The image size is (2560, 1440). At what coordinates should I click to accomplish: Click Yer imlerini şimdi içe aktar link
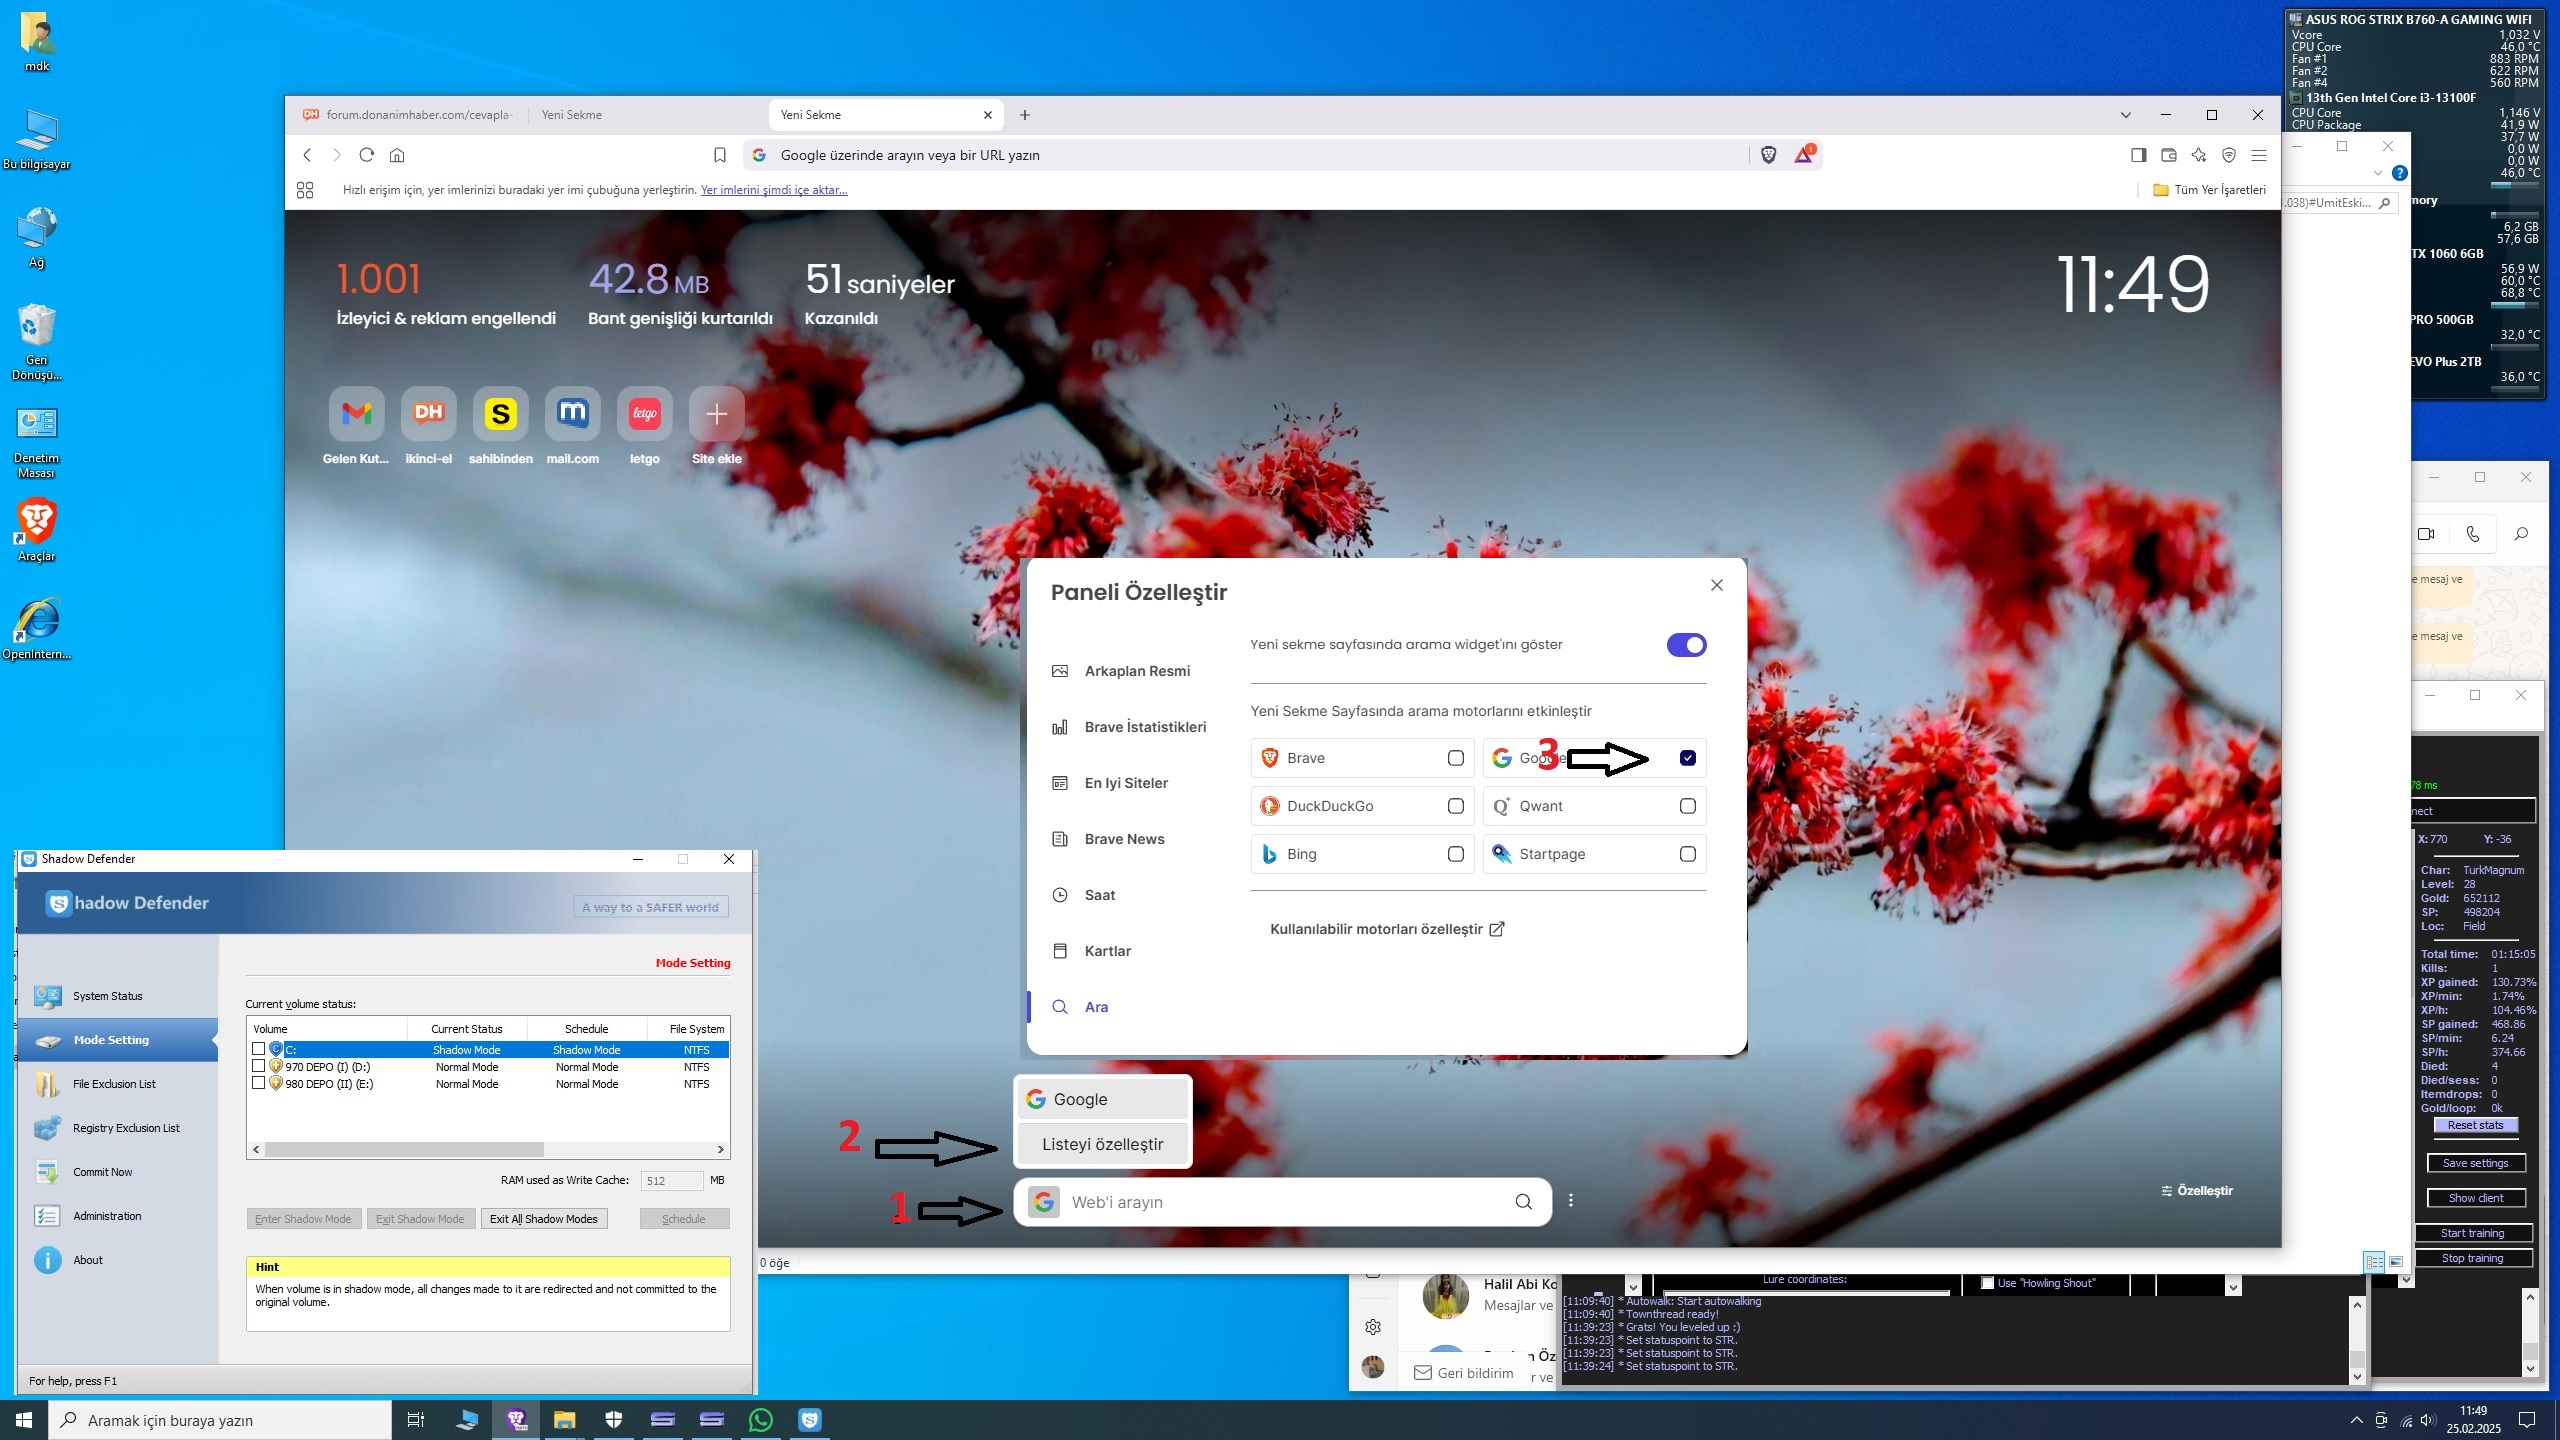774,190
